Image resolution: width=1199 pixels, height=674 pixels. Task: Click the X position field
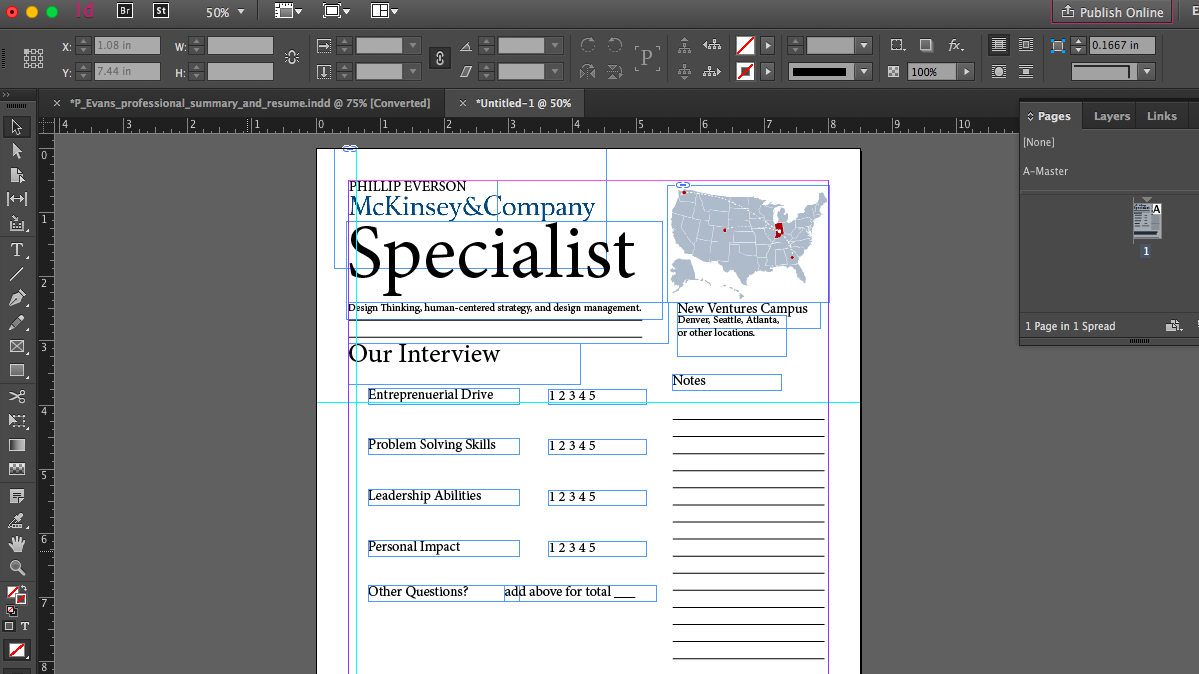tap(127, 45)
